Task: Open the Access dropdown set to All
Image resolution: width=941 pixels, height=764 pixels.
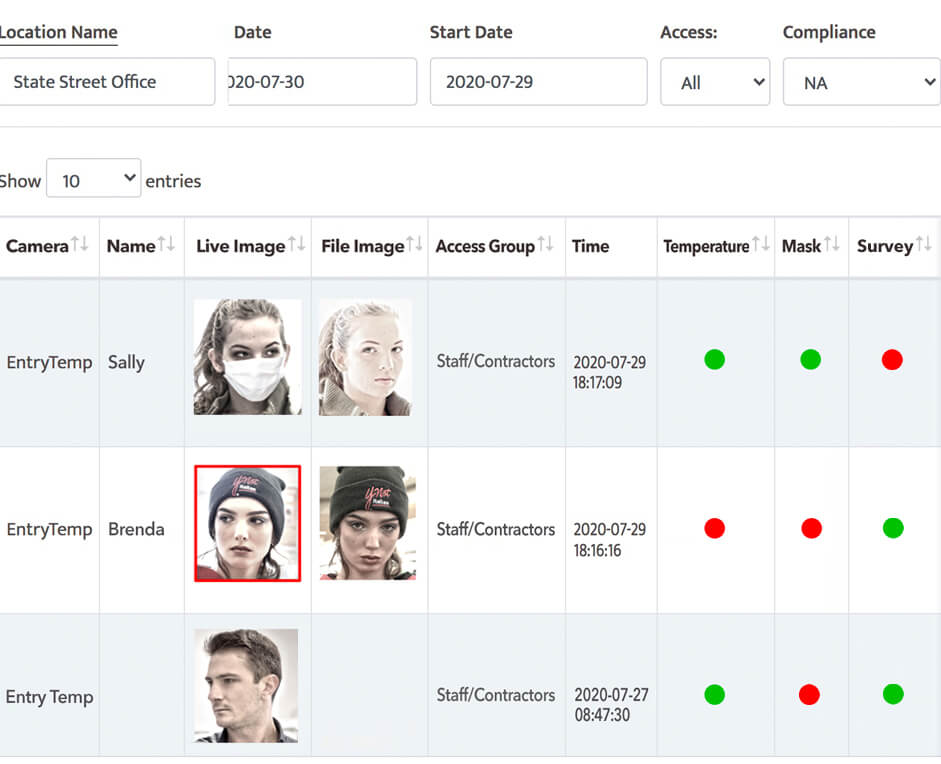Action: [x=714, y=82]
